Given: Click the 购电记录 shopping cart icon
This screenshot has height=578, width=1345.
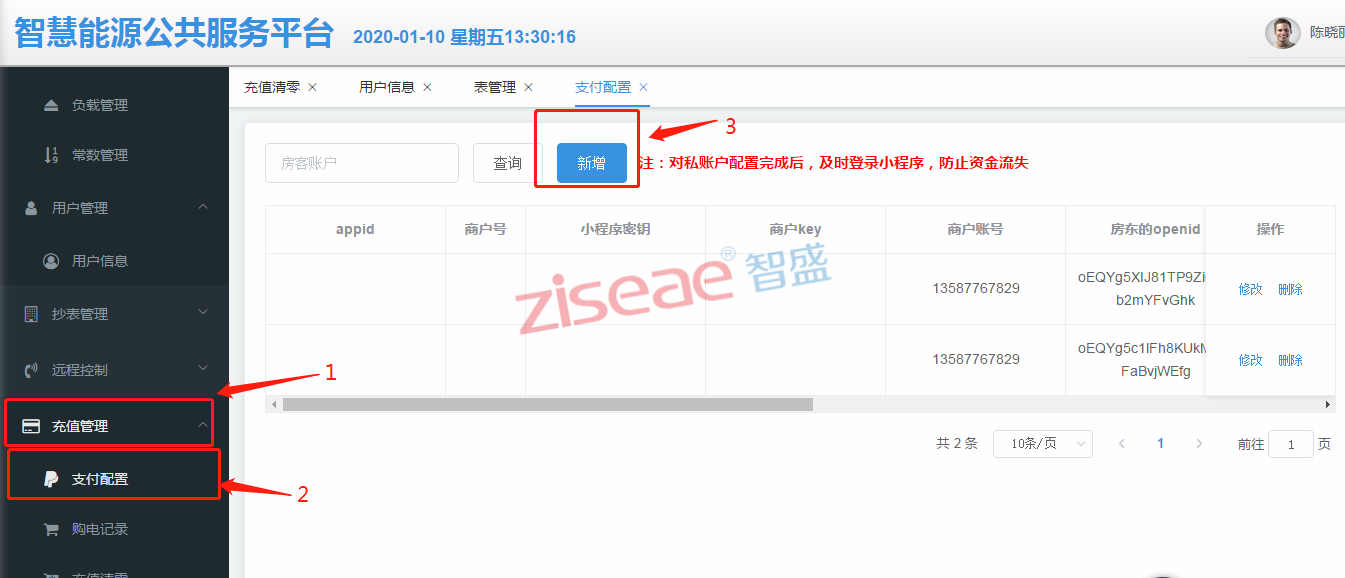Looking at the screenshot, I should [x=51, y=529].
